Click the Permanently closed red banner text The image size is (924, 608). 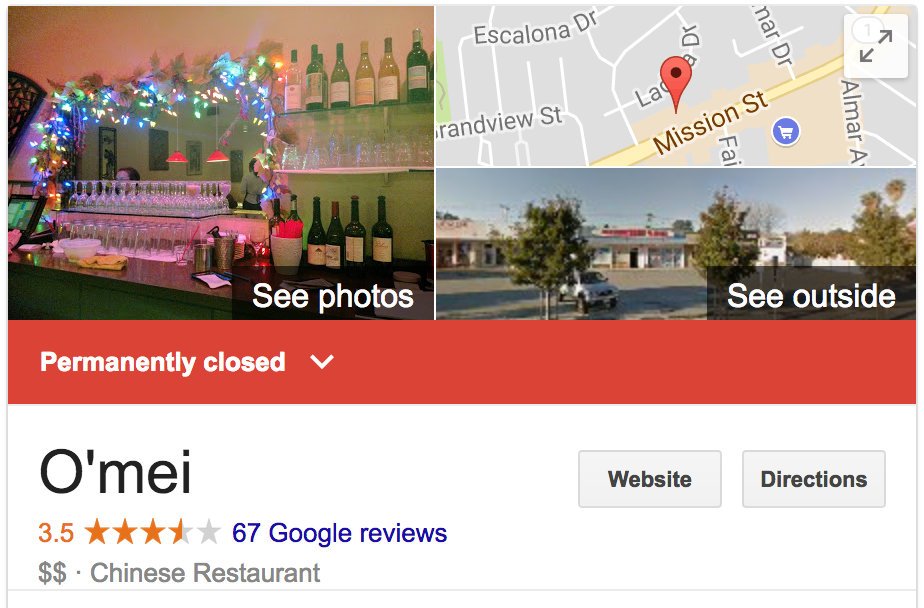pyautogui.click(x=163, y=362)
